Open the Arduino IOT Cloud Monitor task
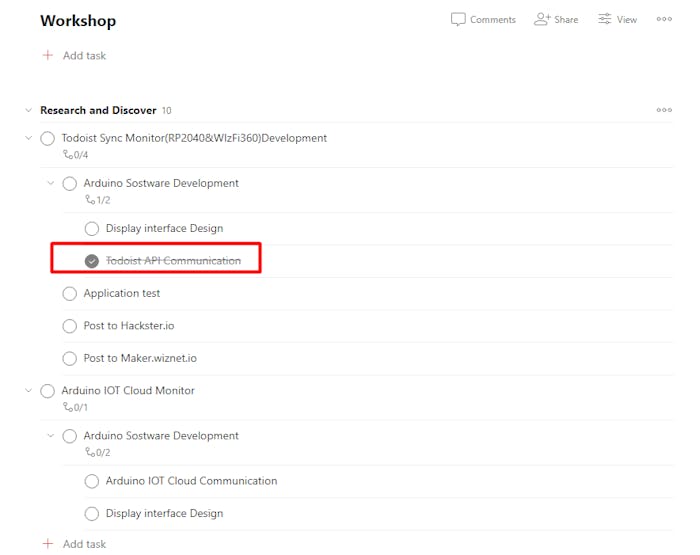 click(x=128, y=390)
